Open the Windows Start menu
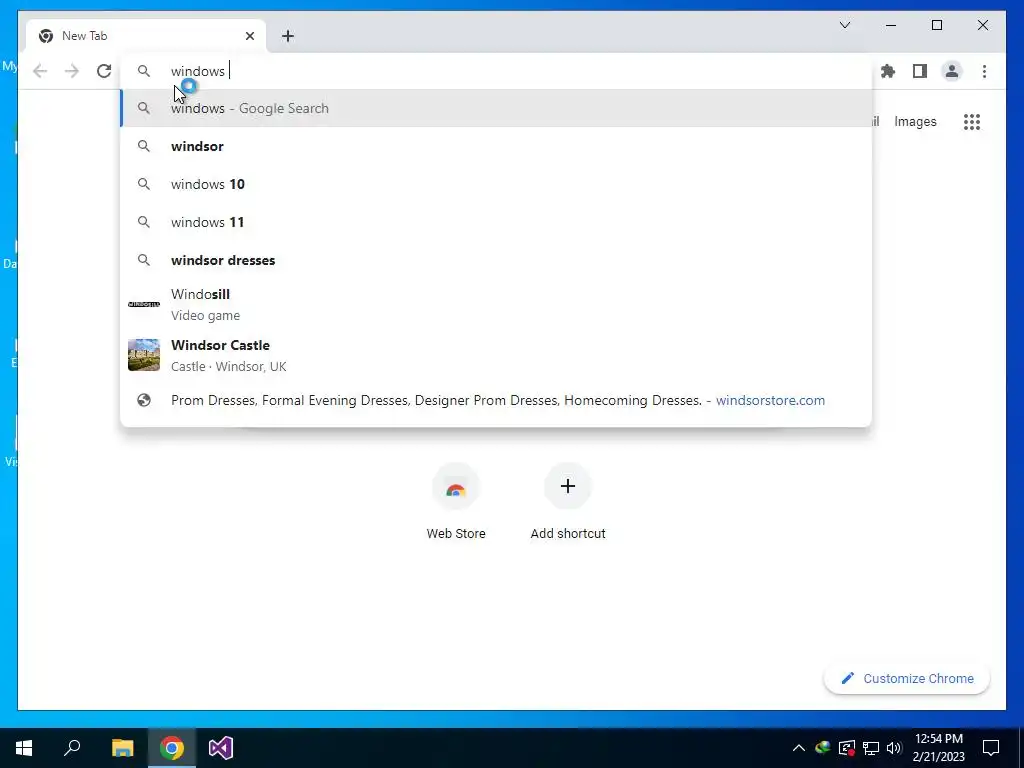Viewport: 1024px width, 768px height. [24, 748]
